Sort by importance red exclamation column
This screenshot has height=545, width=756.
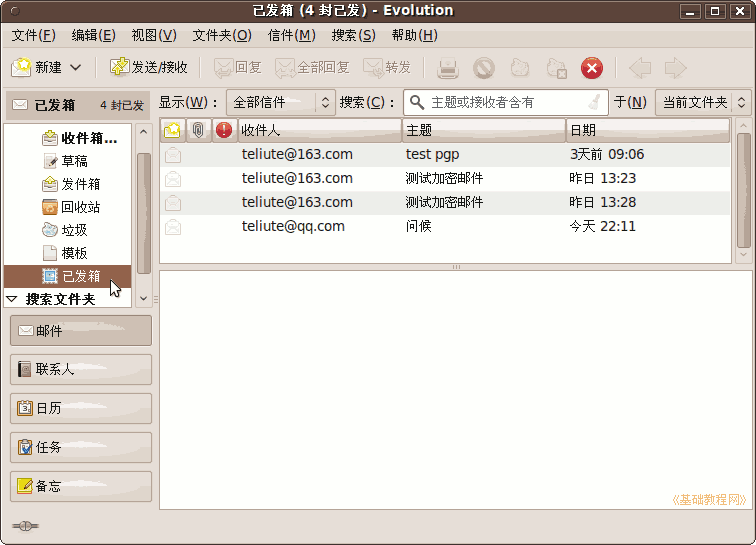[x=224, y=130]
